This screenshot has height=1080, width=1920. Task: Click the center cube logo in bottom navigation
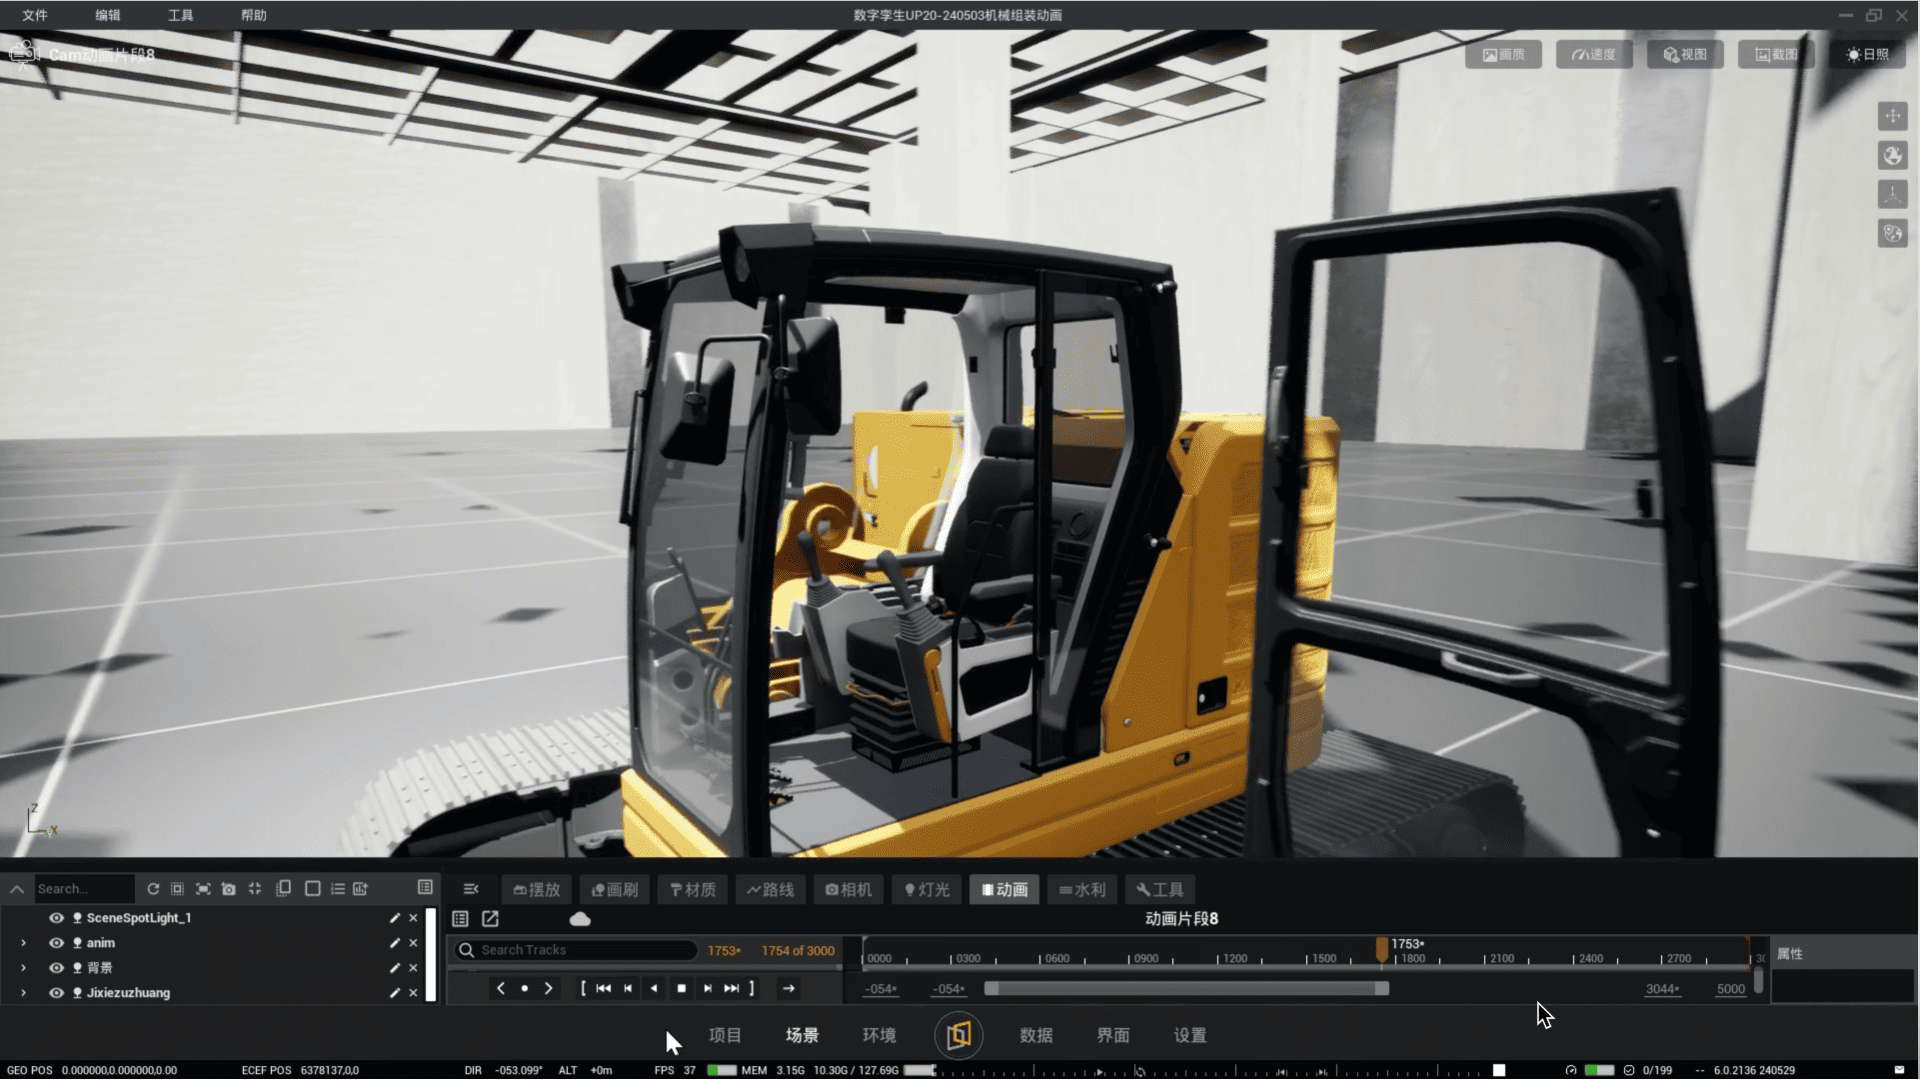click(958, 1035)
